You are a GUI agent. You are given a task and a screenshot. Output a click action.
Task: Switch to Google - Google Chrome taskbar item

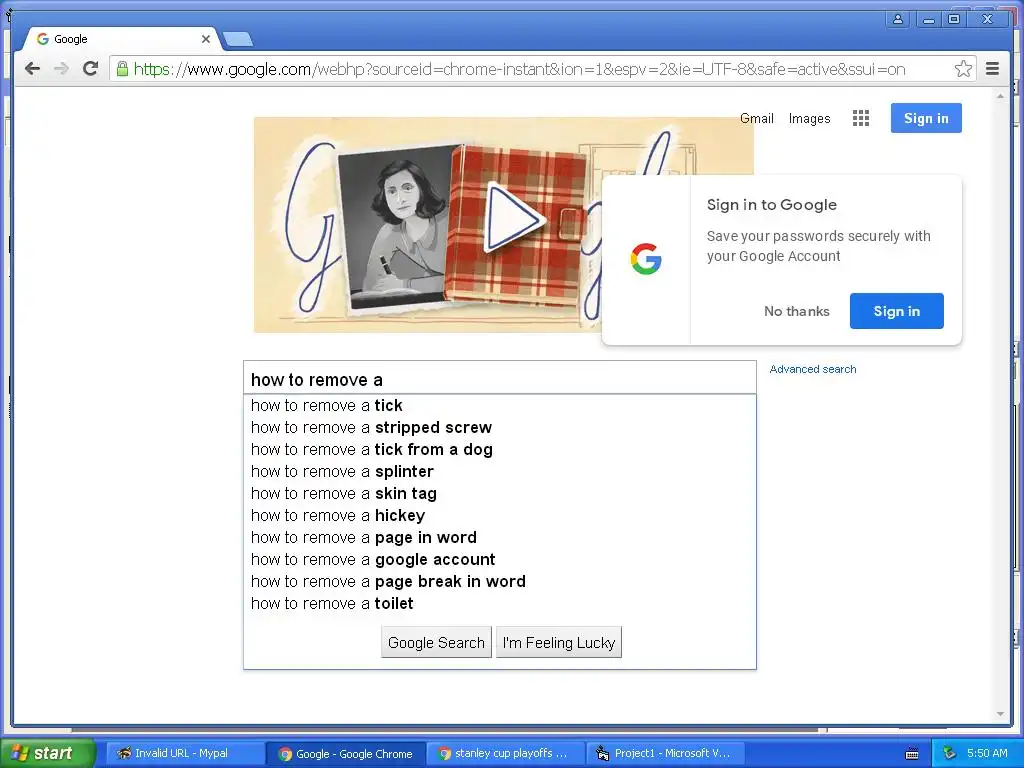coord(345,754)
